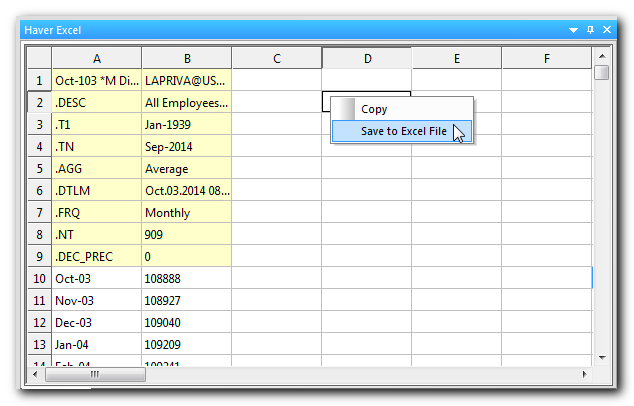
Task: Open the Haver Excel panel options dropdown arrow
Action: [573, 30]
